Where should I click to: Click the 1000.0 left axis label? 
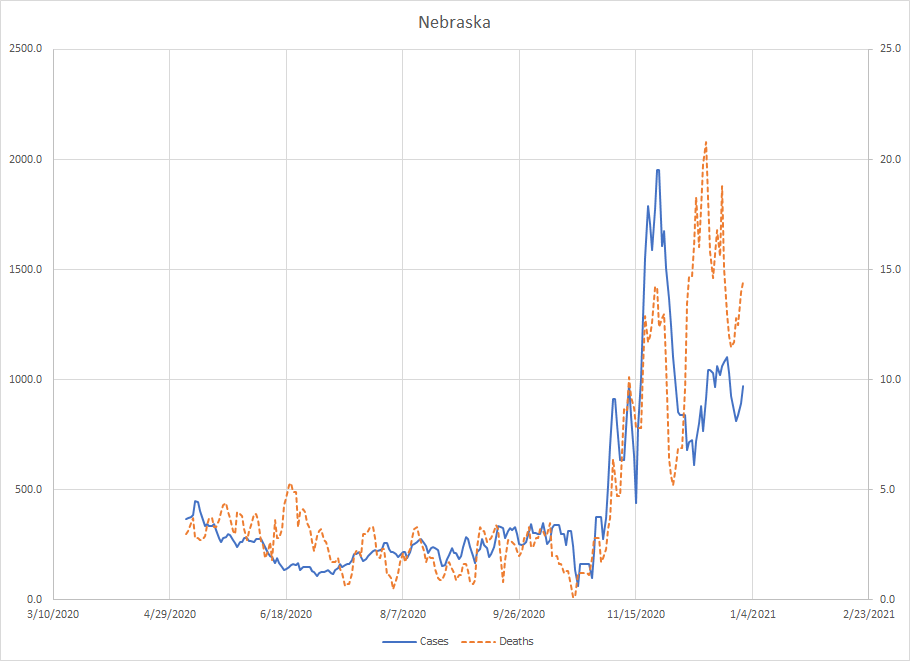(x=26, y=380)
